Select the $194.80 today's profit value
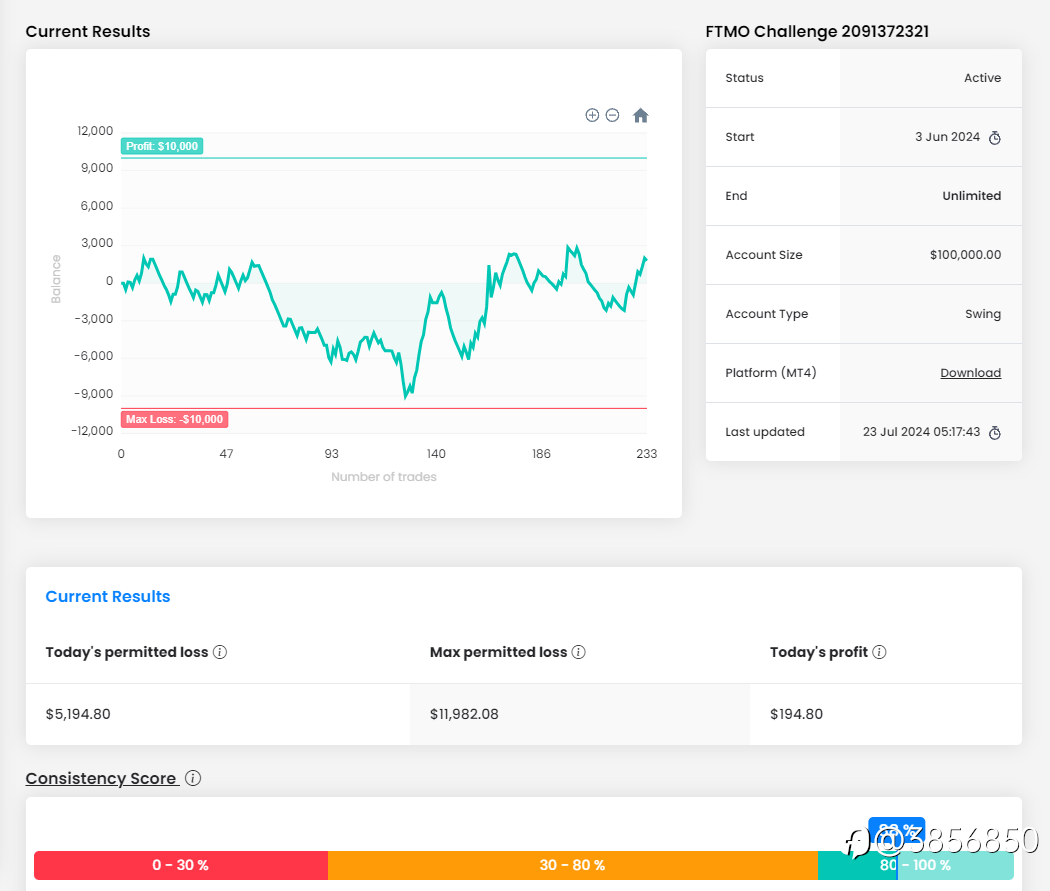The height and width of the screenshot is (891, 1050). [796, 714]
